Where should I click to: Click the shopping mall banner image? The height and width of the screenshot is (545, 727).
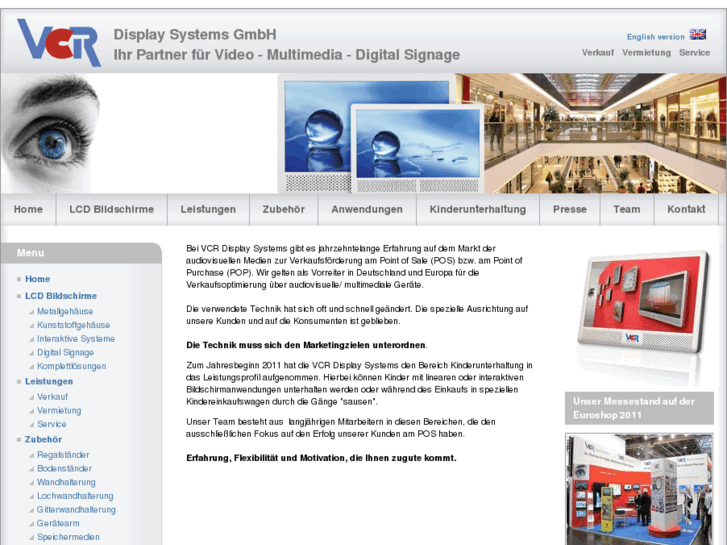click(603, 133)
